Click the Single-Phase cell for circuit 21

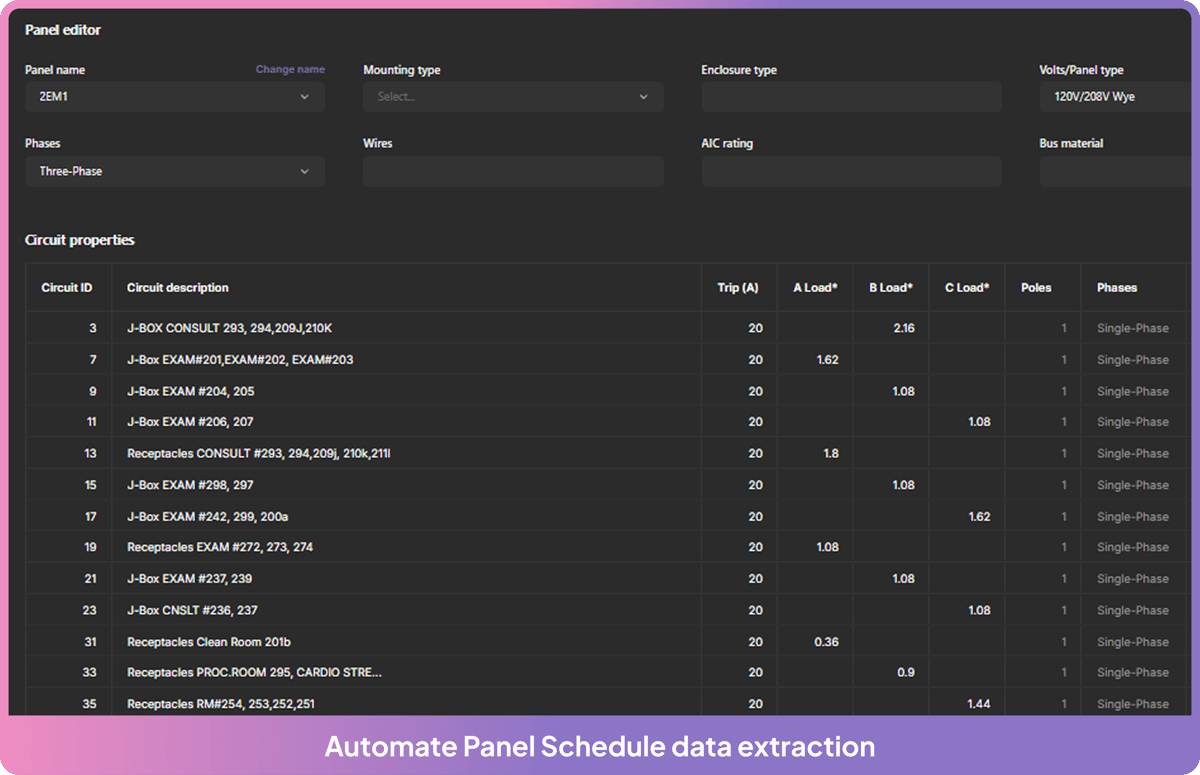(x=1132, y=579)
